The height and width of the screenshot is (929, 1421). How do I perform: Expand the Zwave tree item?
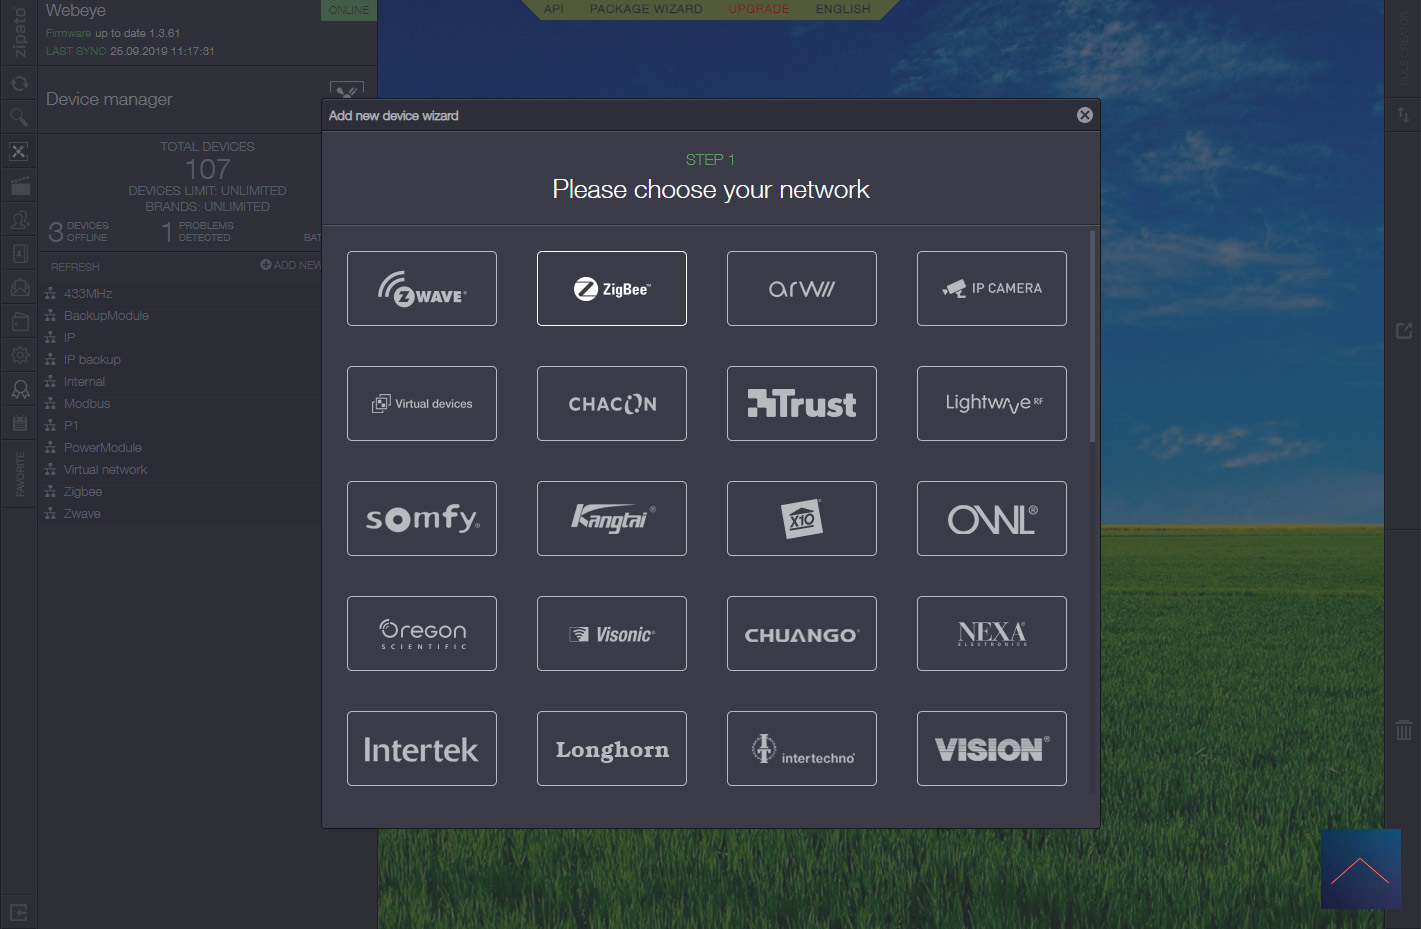82,514
